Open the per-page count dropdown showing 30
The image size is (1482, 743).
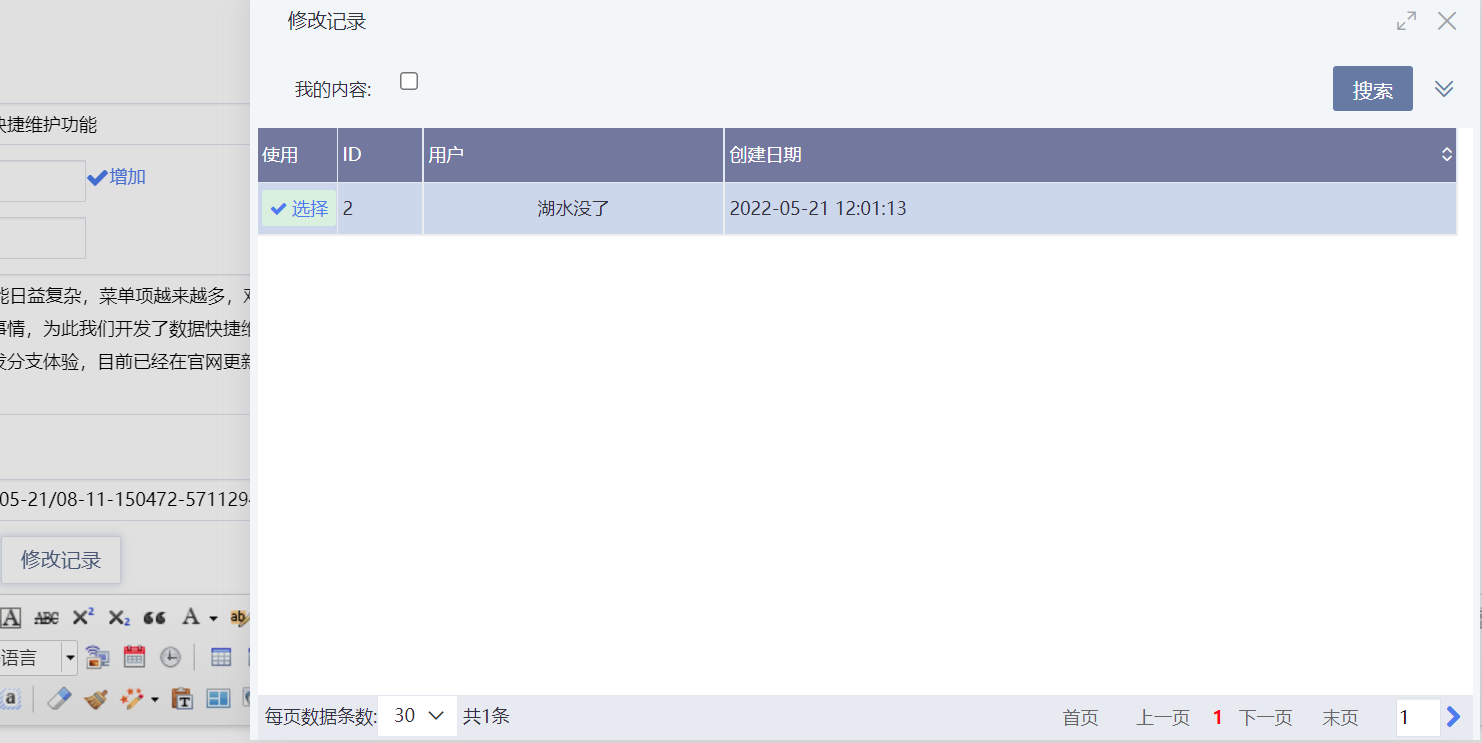(418, 716)
